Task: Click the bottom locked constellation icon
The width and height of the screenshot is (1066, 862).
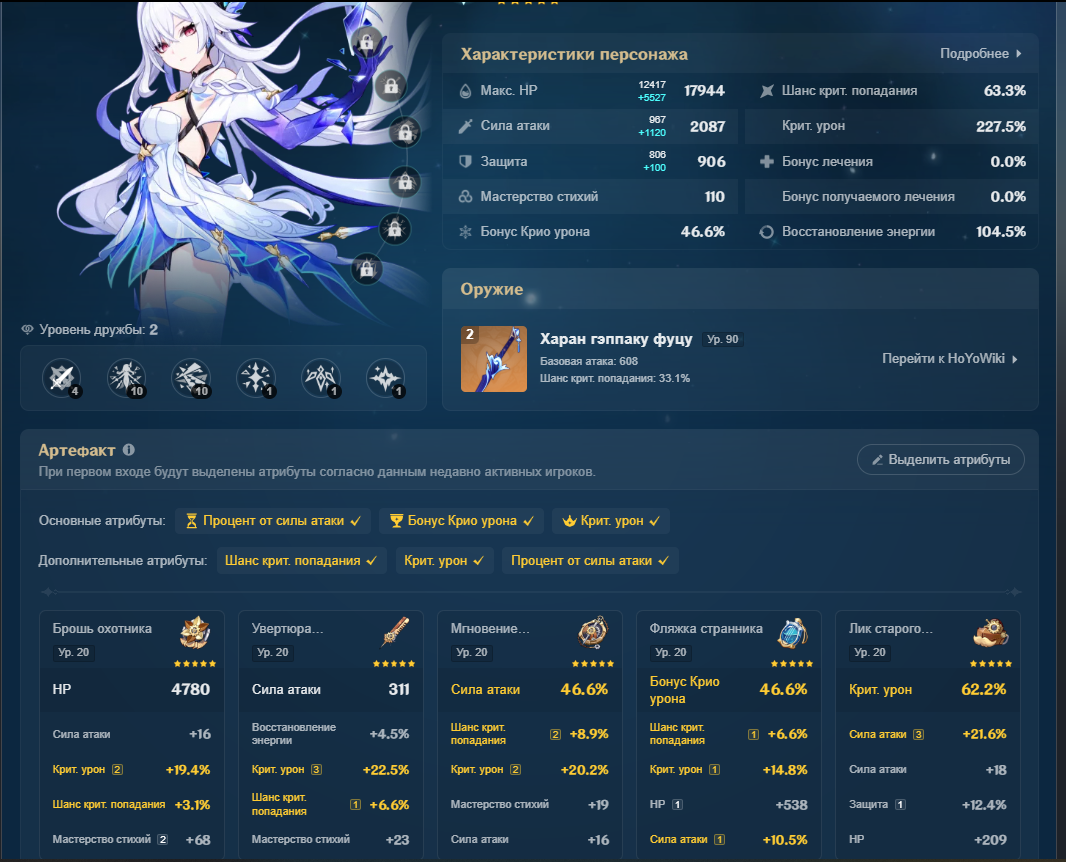Action: click(367, 270)
